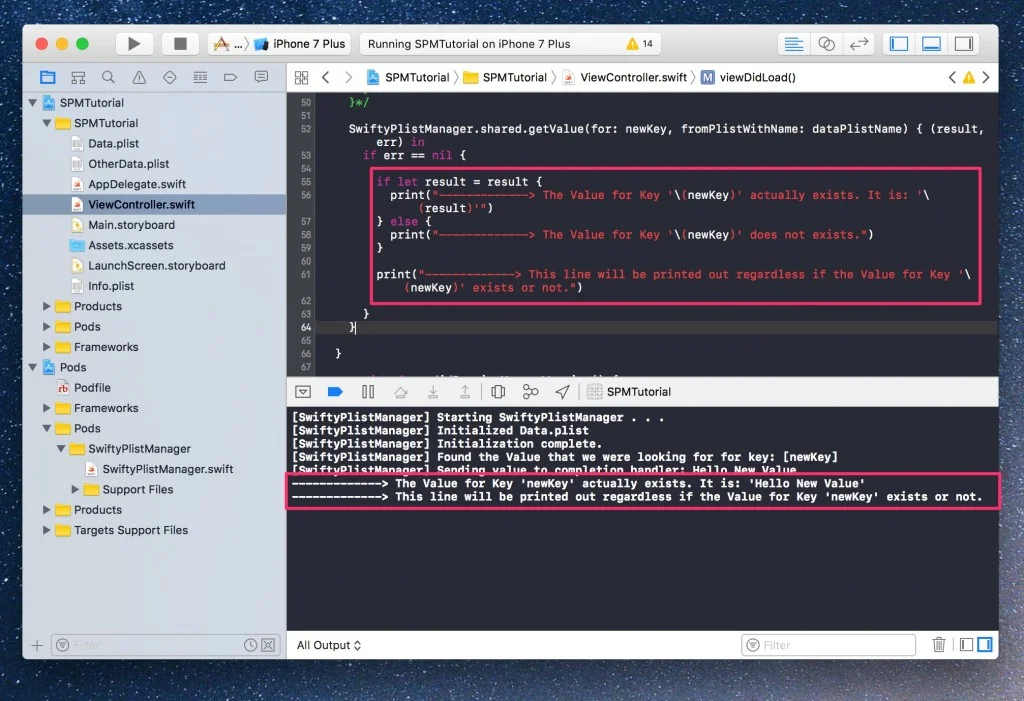1024x701 pixels.
Task: Open the related items menu in jump bar
Action: point(302,77)
